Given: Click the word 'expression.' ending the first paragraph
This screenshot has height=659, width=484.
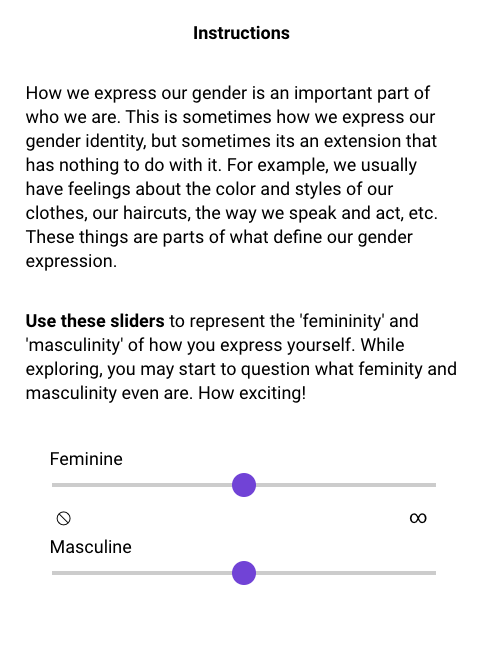Looking at the screenshot, I should coord(71,261).
